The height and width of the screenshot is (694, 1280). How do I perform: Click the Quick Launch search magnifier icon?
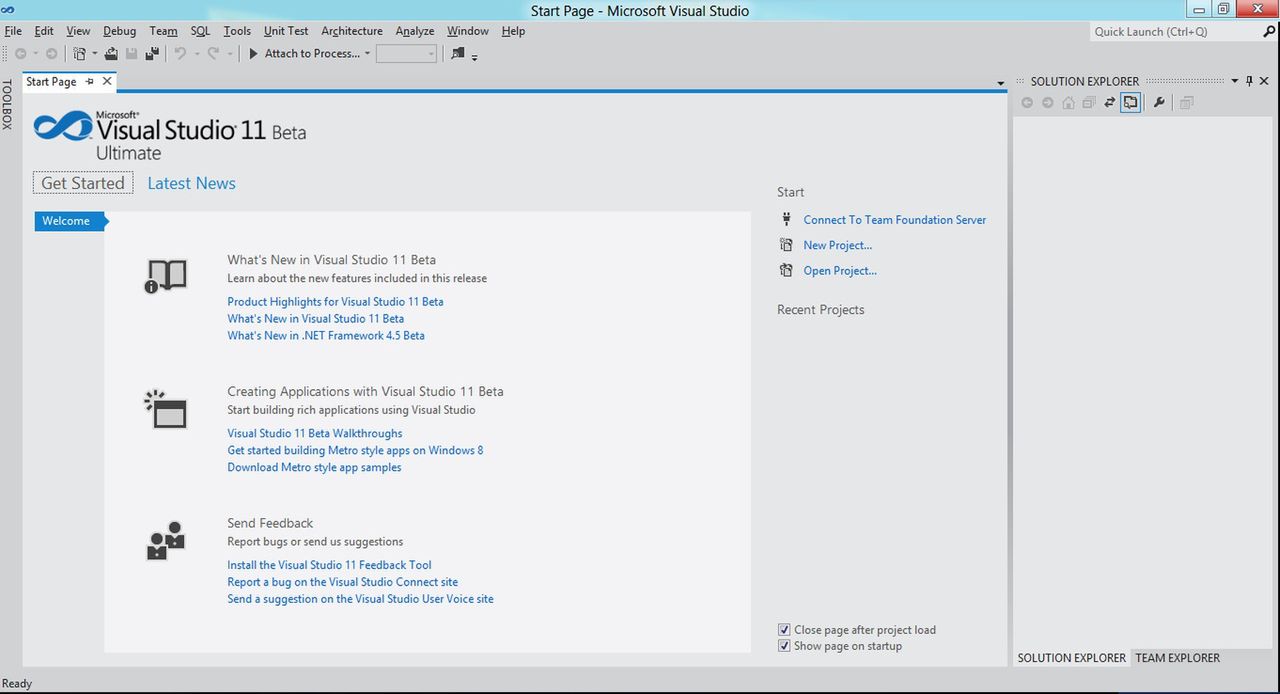[x=1269, y=31]
